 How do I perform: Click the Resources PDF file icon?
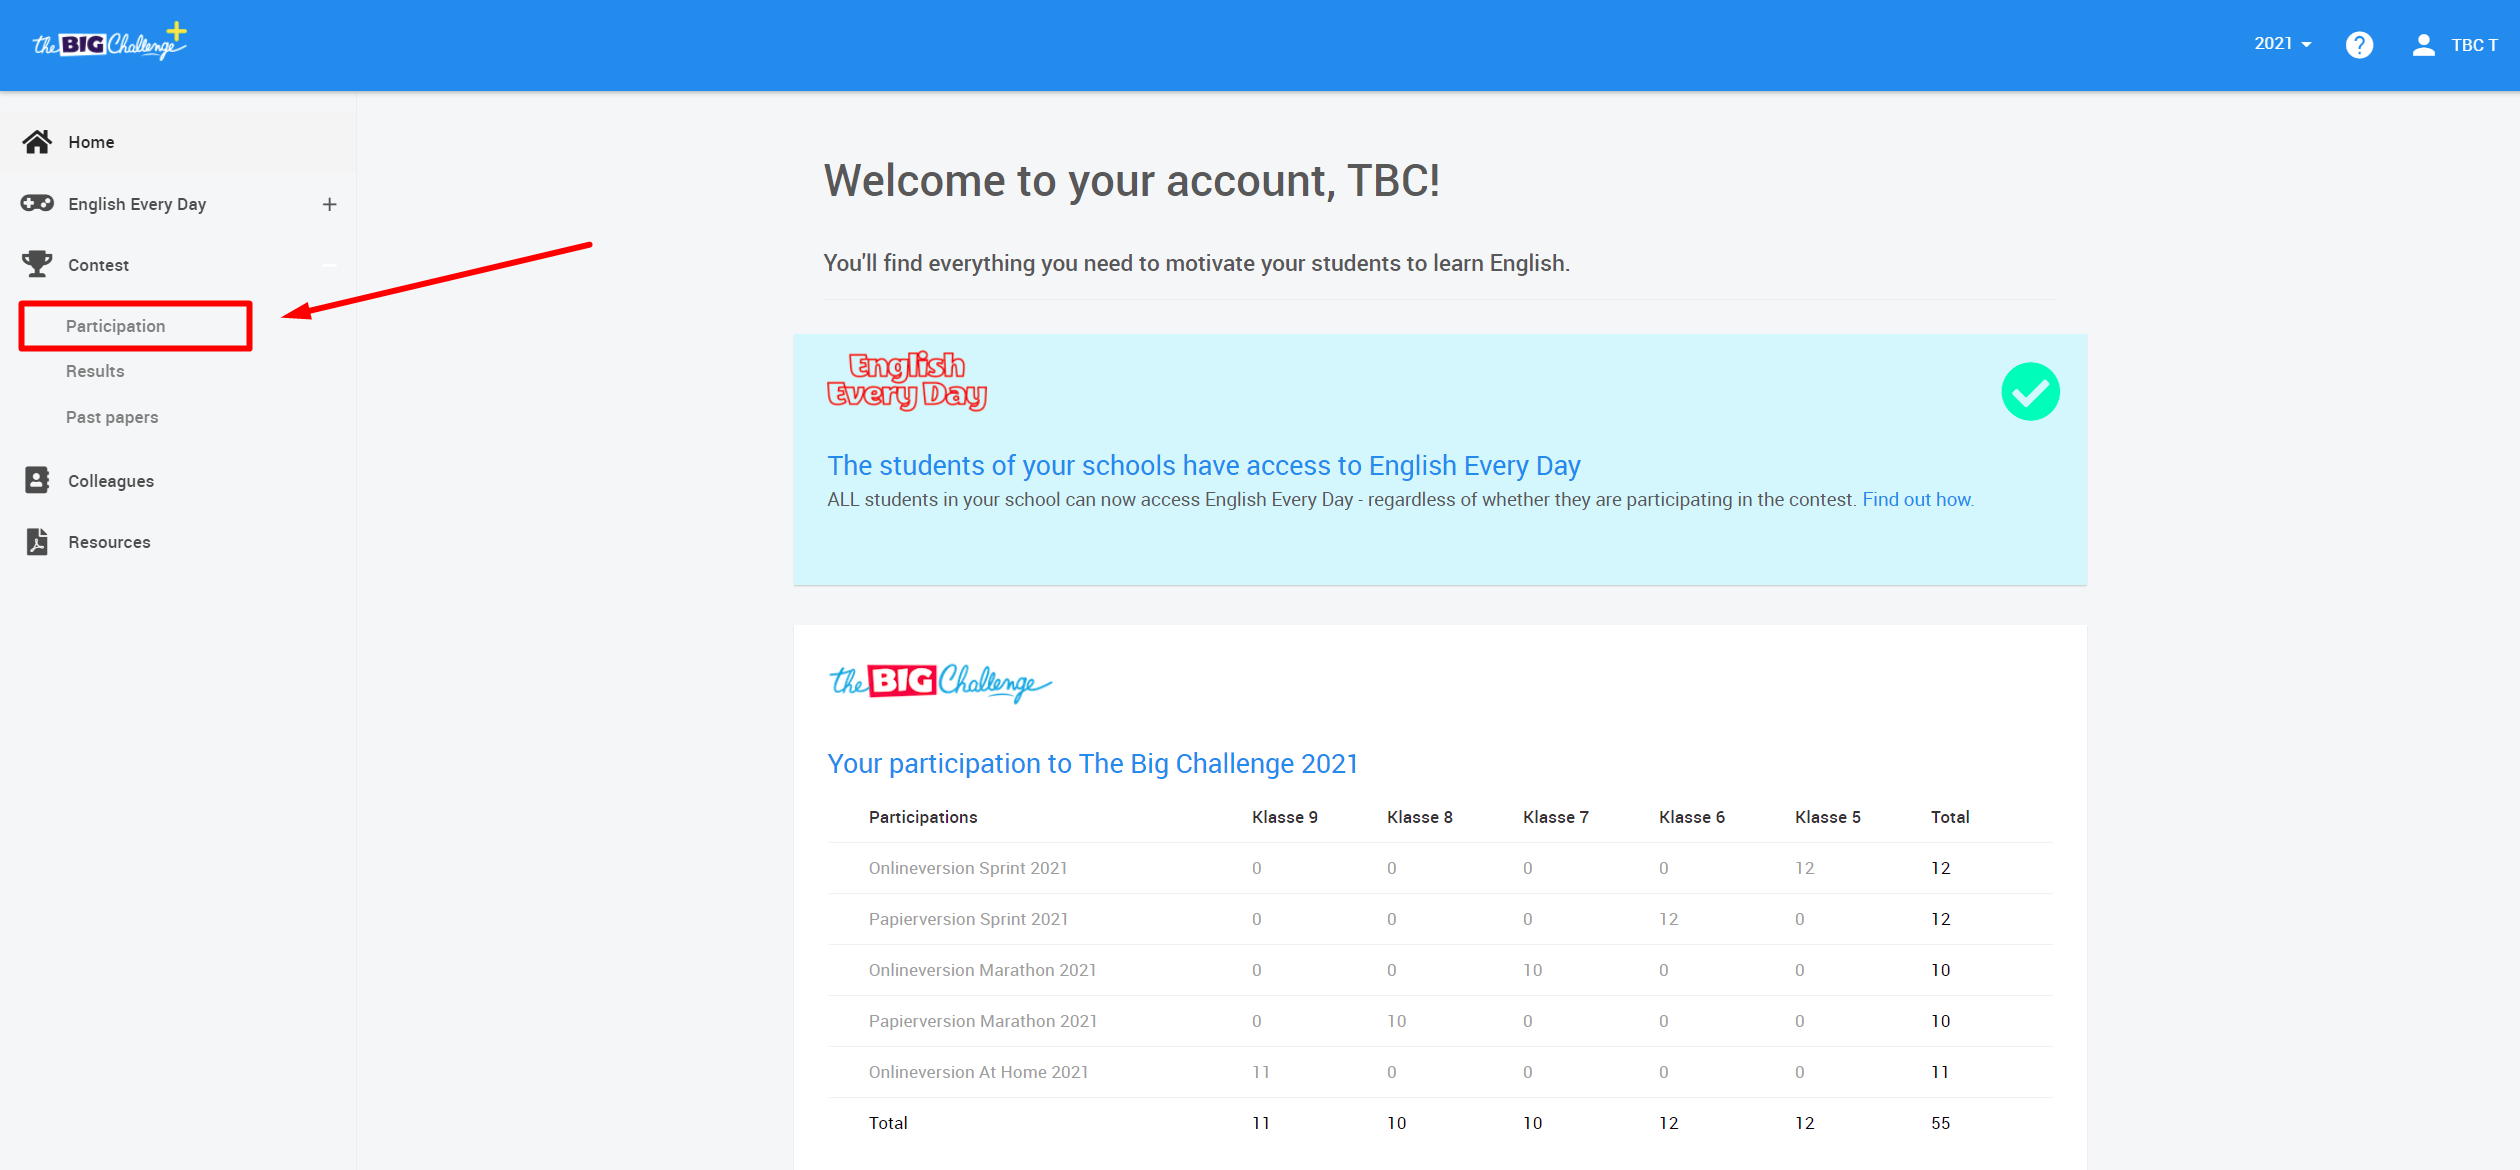37,542
